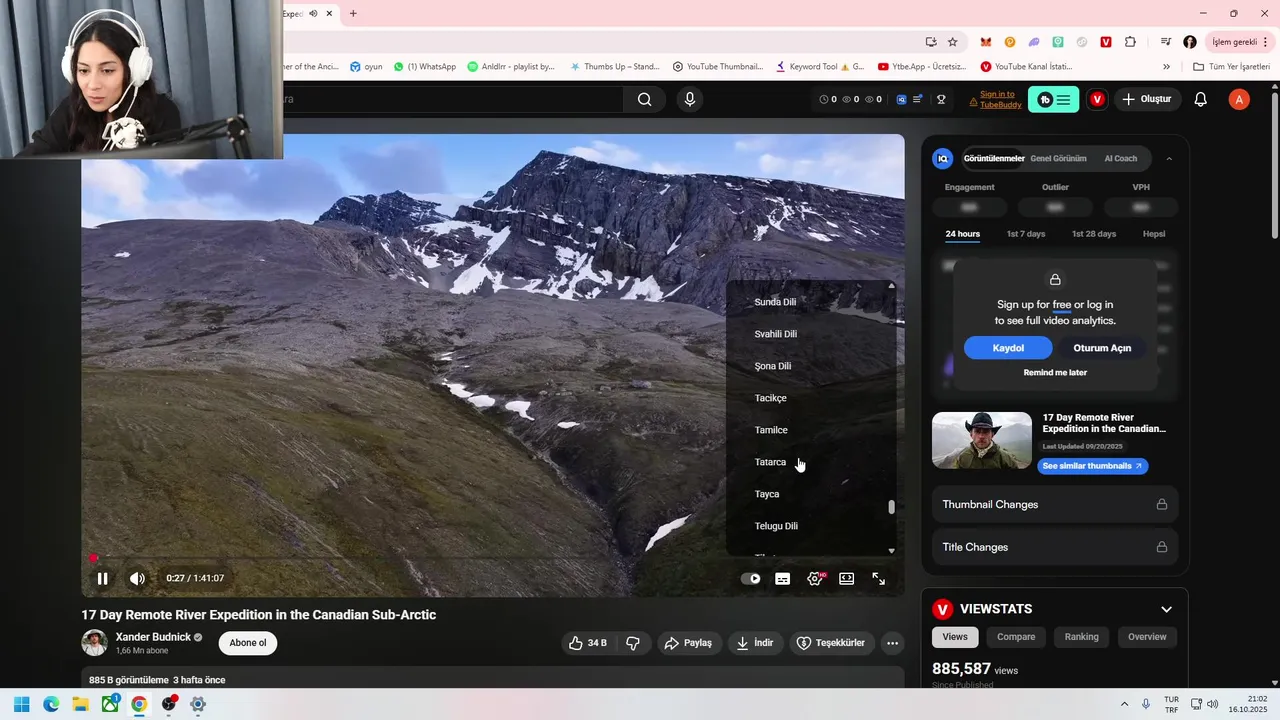The height and width of the screenshot is (720, 1280).
Task: Click the Oturum Açın login button
Action: (x=1102, y=348)
